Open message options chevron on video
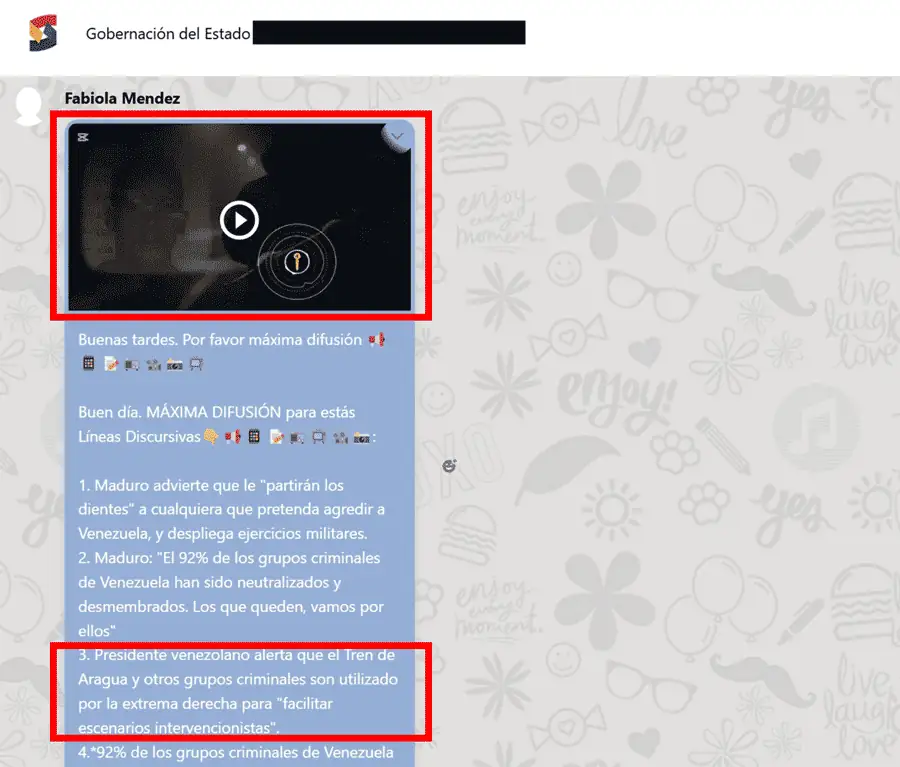Image resolution: width=900 pixels, height=767 pixels. pos(397,136)
